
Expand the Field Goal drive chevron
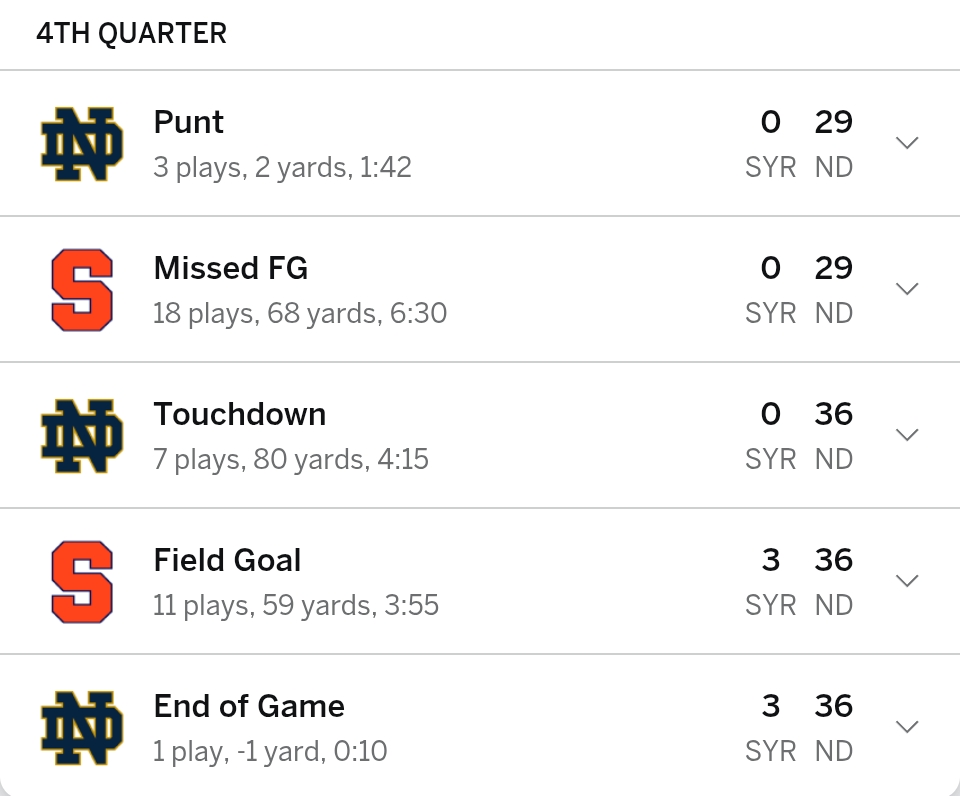(x=907, y=581)
